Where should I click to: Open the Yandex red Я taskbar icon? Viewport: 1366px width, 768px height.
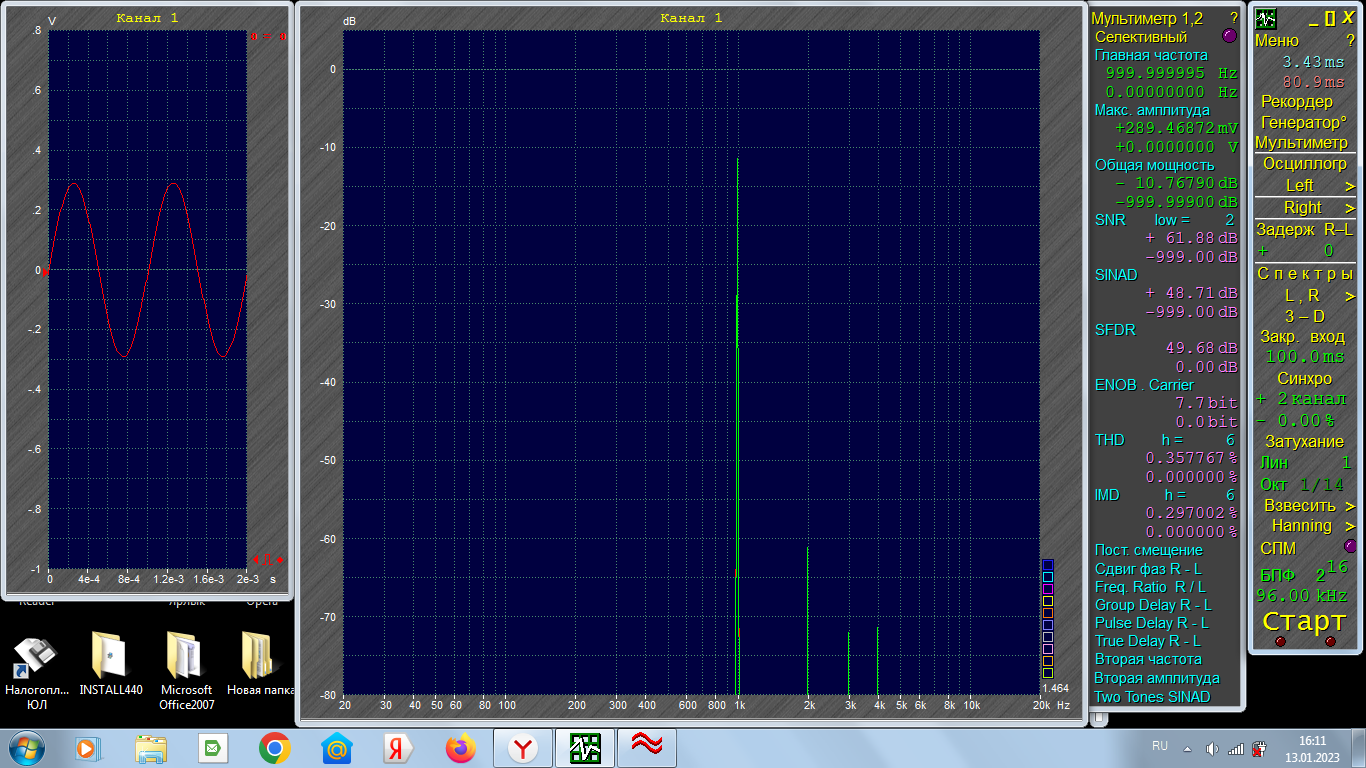pyautogui.click(x=399, y=748)
